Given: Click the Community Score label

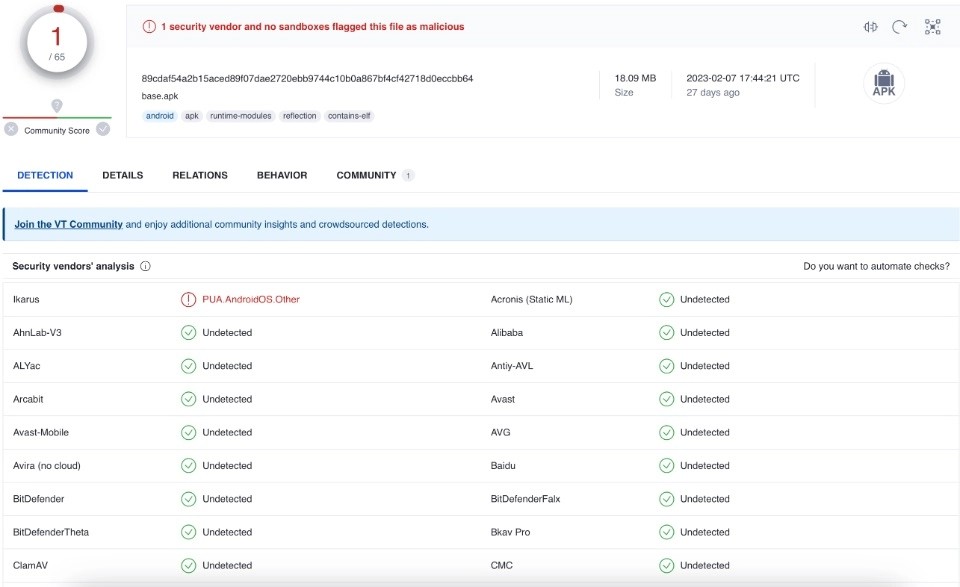Looking at the screenshot, I should 57,130.
